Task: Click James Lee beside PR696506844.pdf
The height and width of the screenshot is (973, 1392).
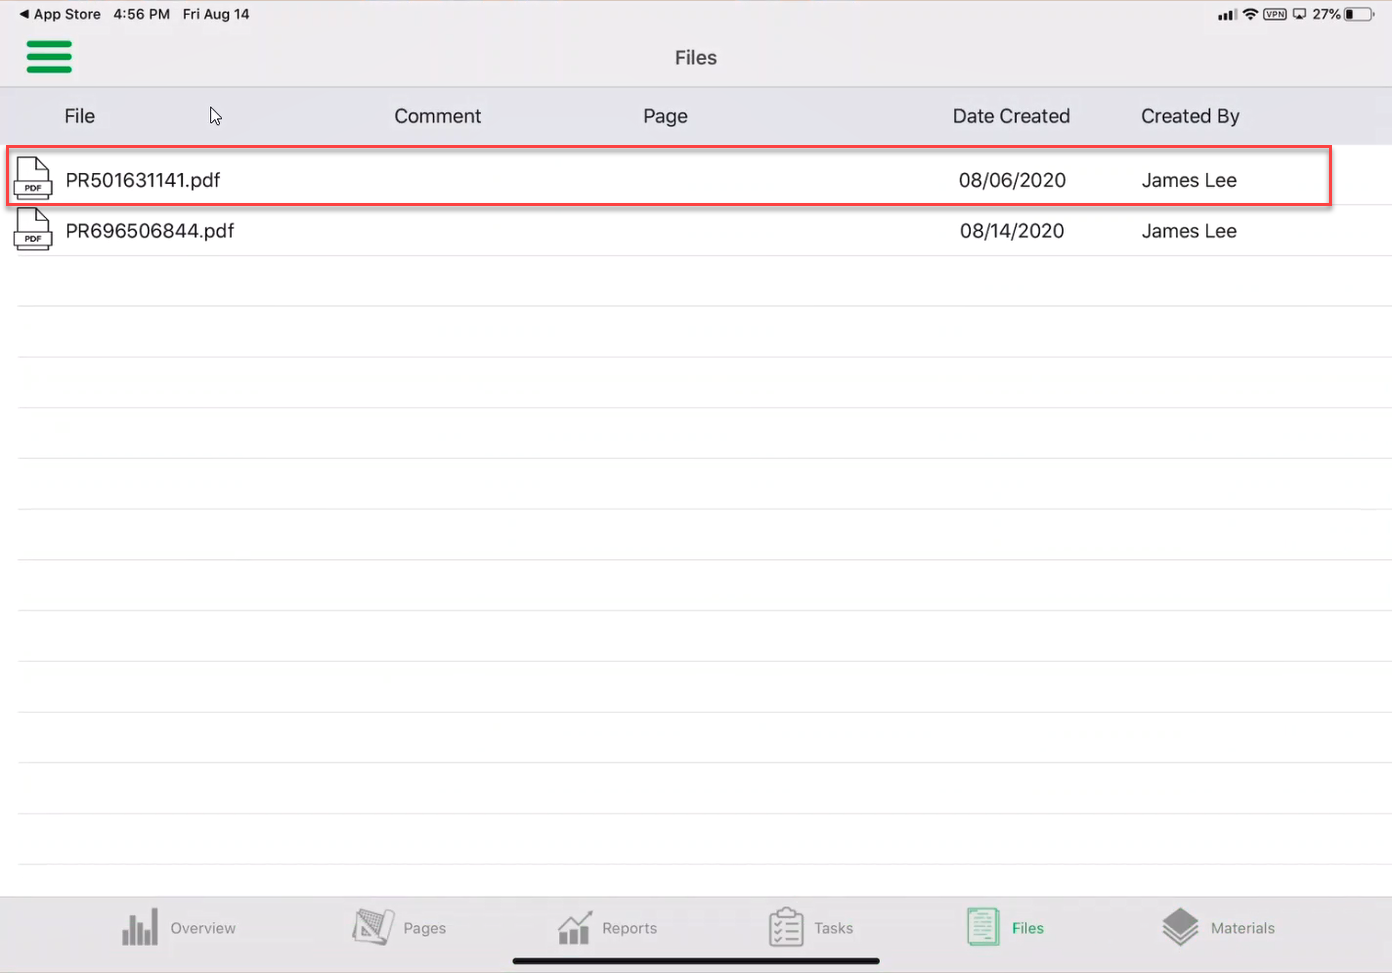Action: tap(1189, 230)
